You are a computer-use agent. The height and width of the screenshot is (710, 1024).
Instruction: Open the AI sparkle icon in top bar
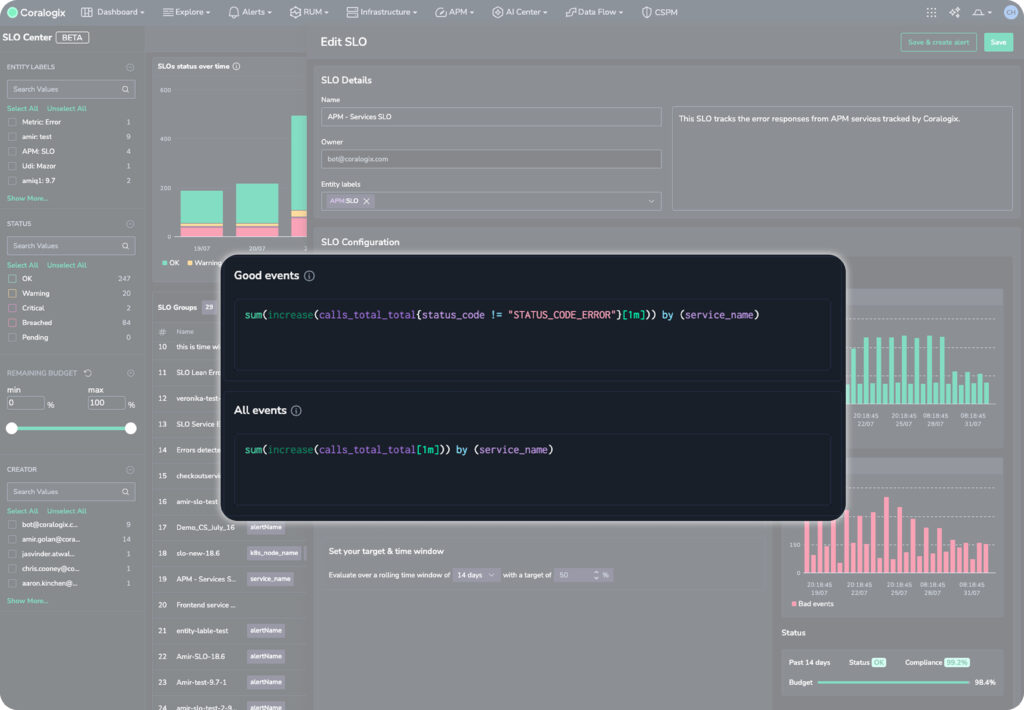955,12
